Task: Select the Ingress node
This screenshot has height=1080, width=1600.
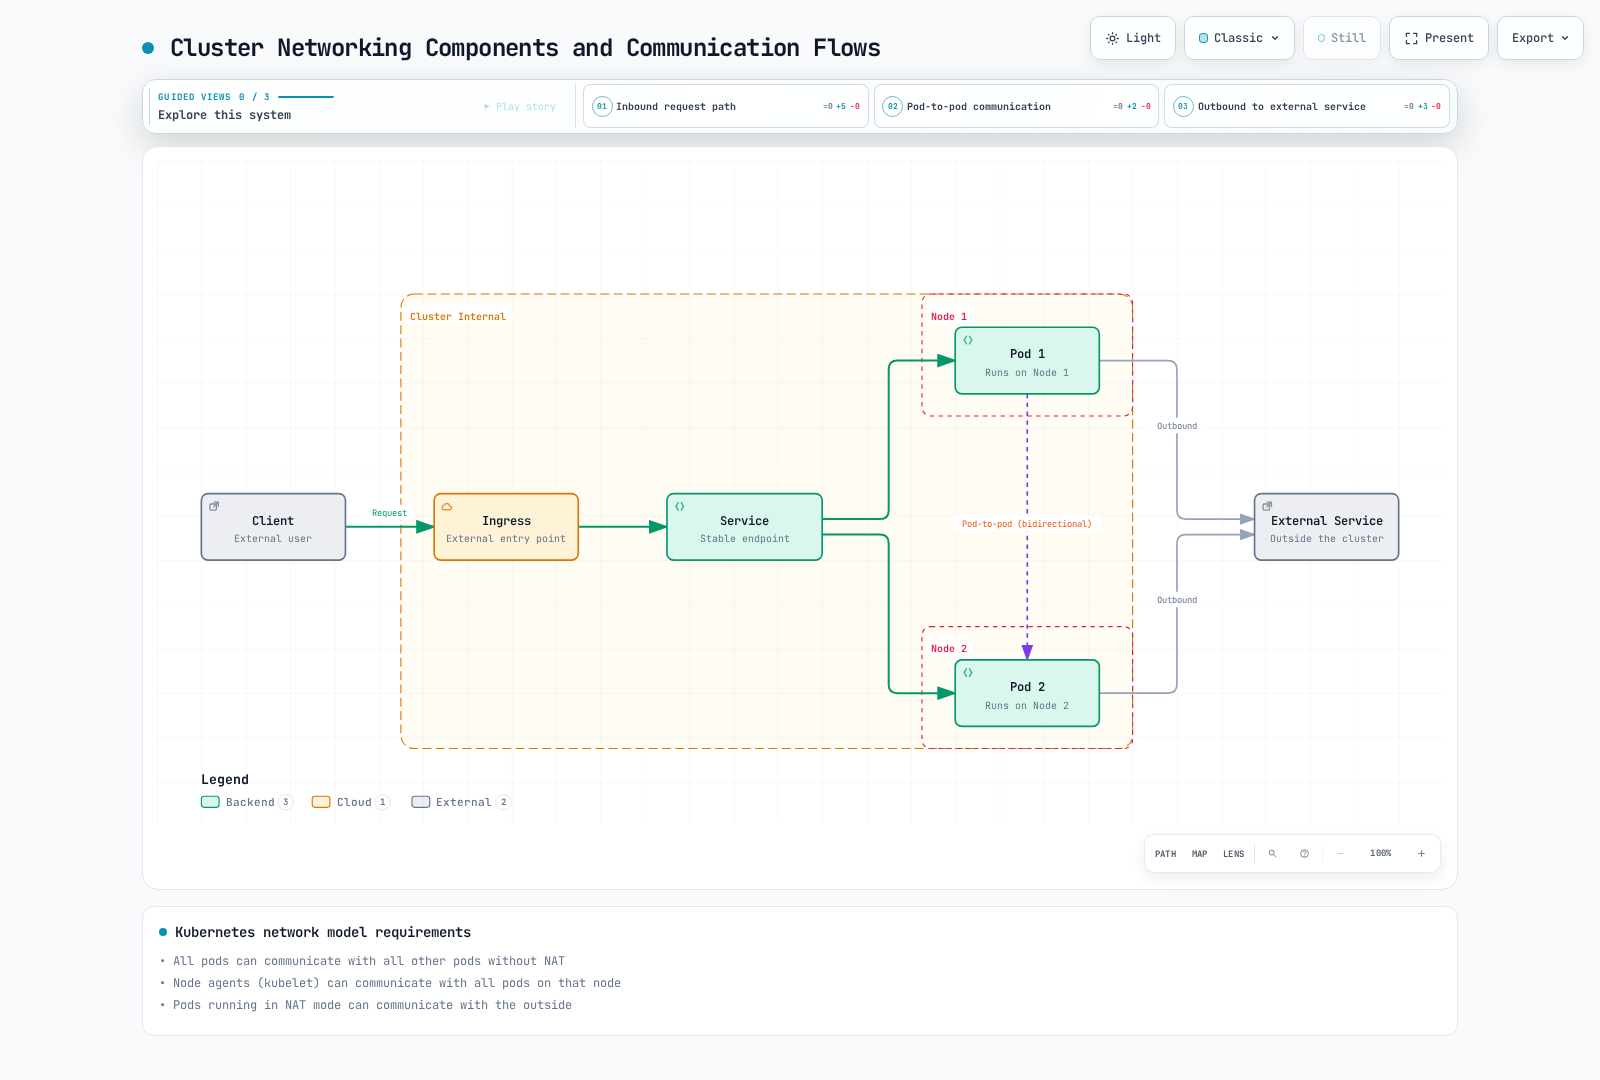Action: (x=506, y=527)
